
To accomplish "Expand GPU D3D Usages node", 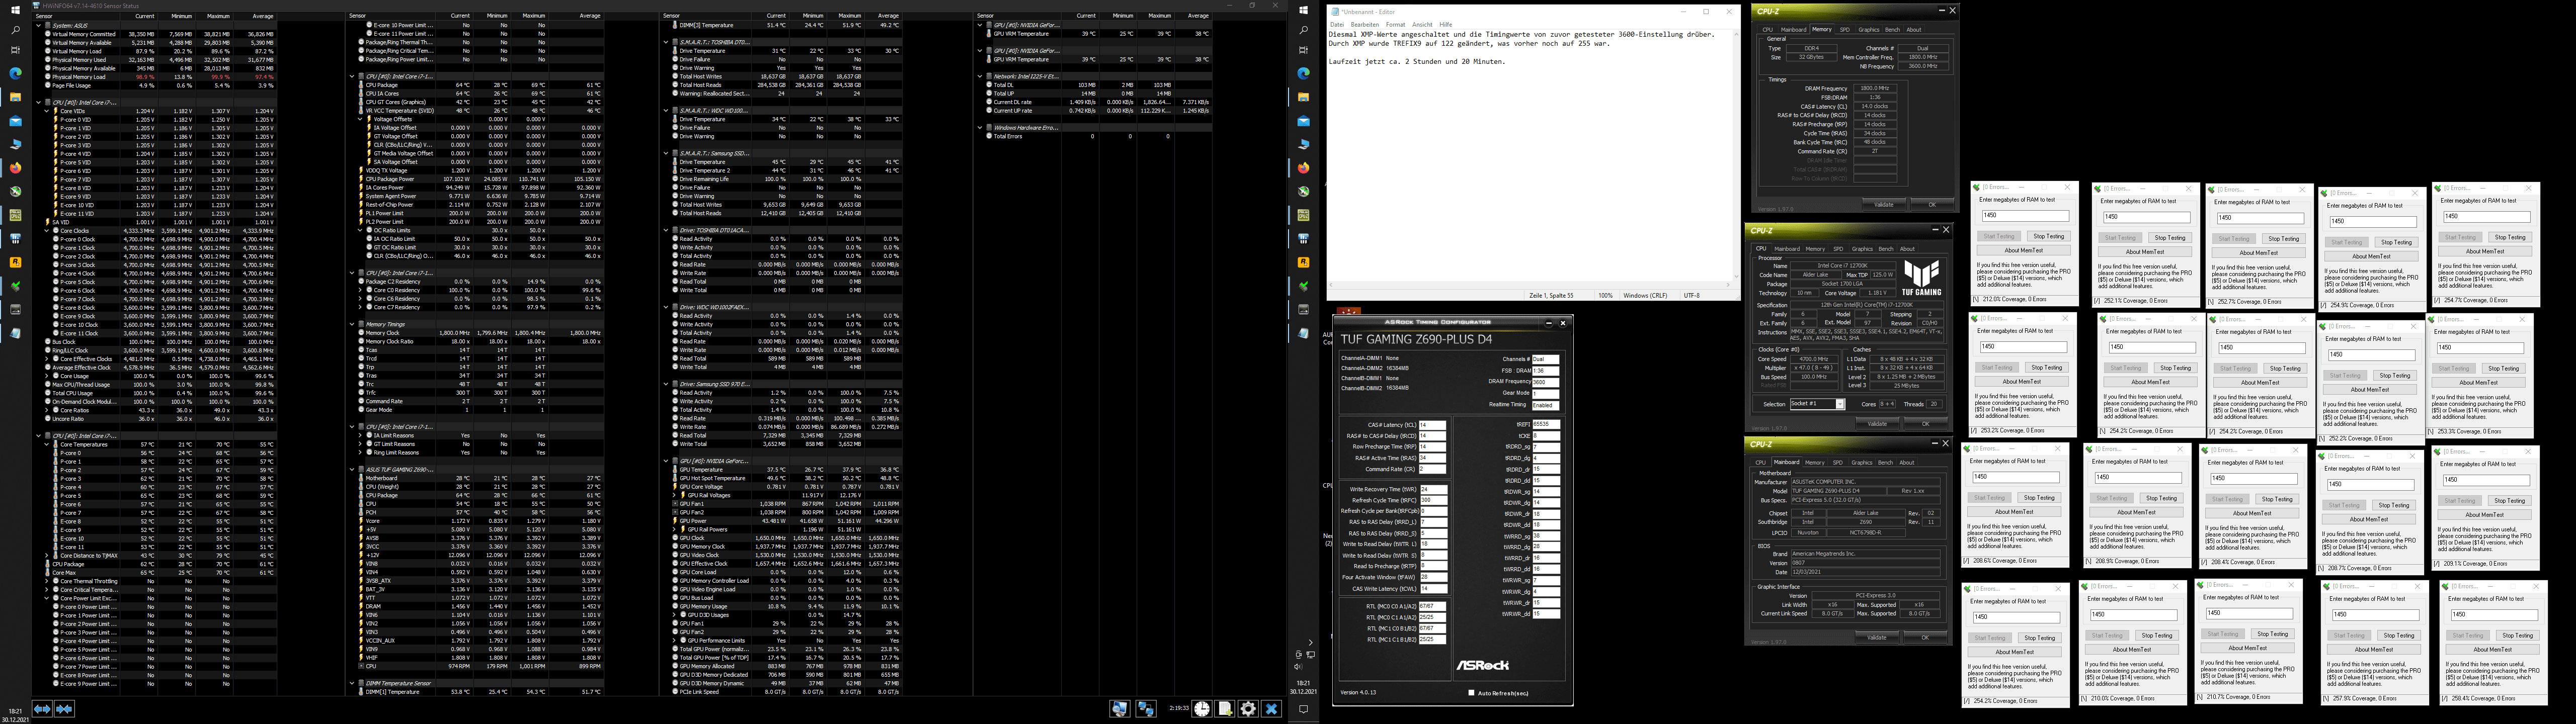I will pyautogui.click(x=675, y=615).
